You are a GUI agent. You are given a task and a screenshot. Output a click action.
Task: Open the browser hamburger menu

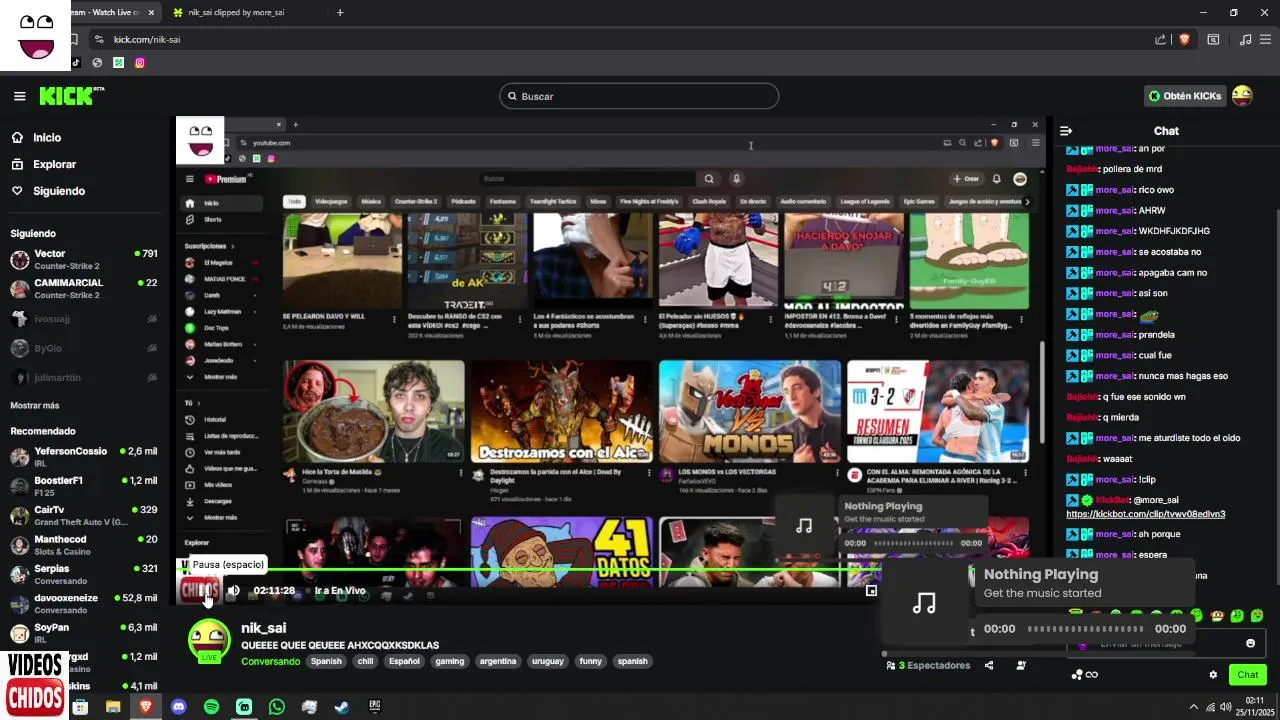tap(1265, 39)
